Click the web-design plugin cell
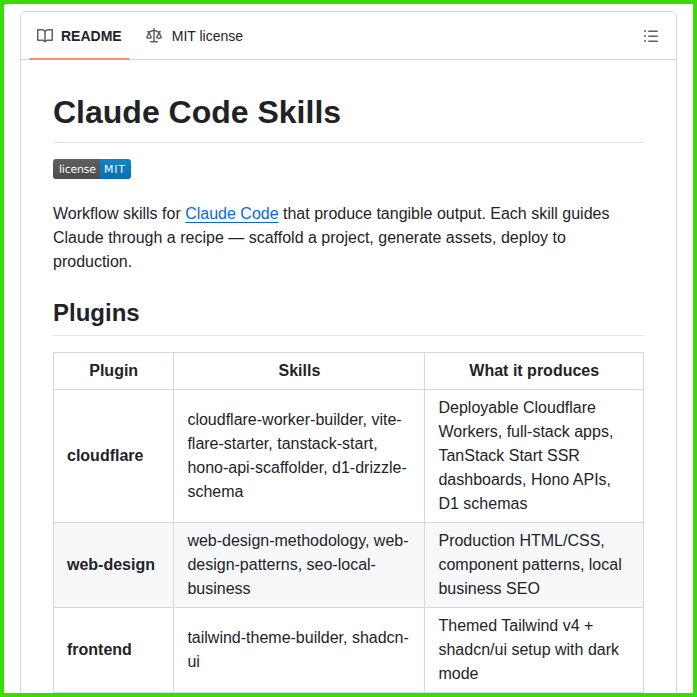 click(113, 565)
